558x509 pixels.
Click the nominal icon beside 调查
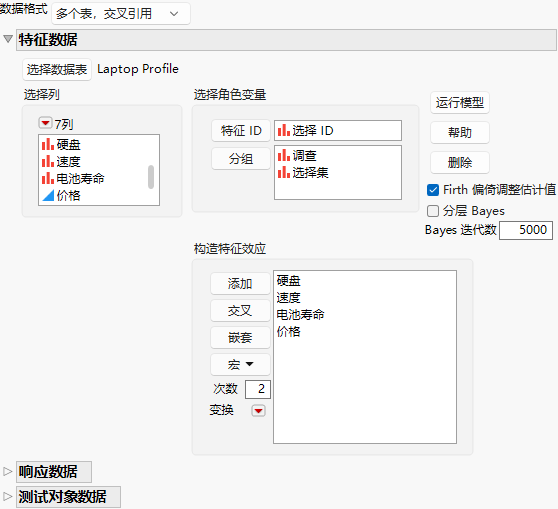(284, 155)
